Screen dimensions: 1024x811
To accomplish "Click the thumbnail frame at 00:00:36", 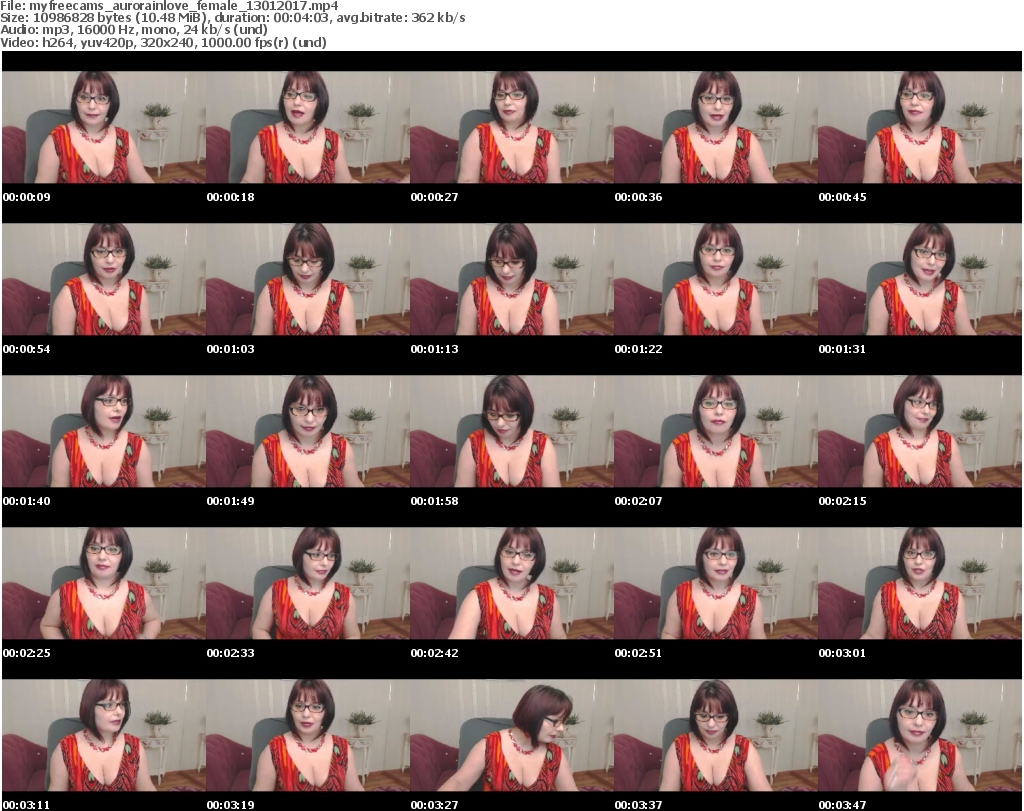I will pos(716,127).
